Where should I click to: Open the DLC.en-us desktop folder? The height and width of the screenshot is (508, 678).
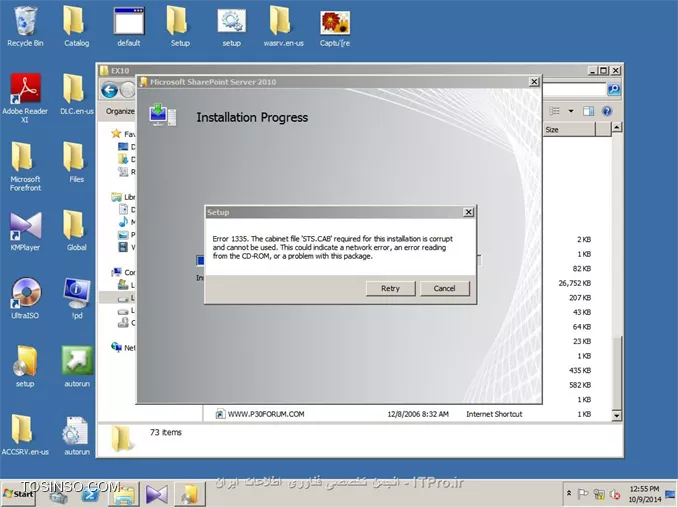76,94
